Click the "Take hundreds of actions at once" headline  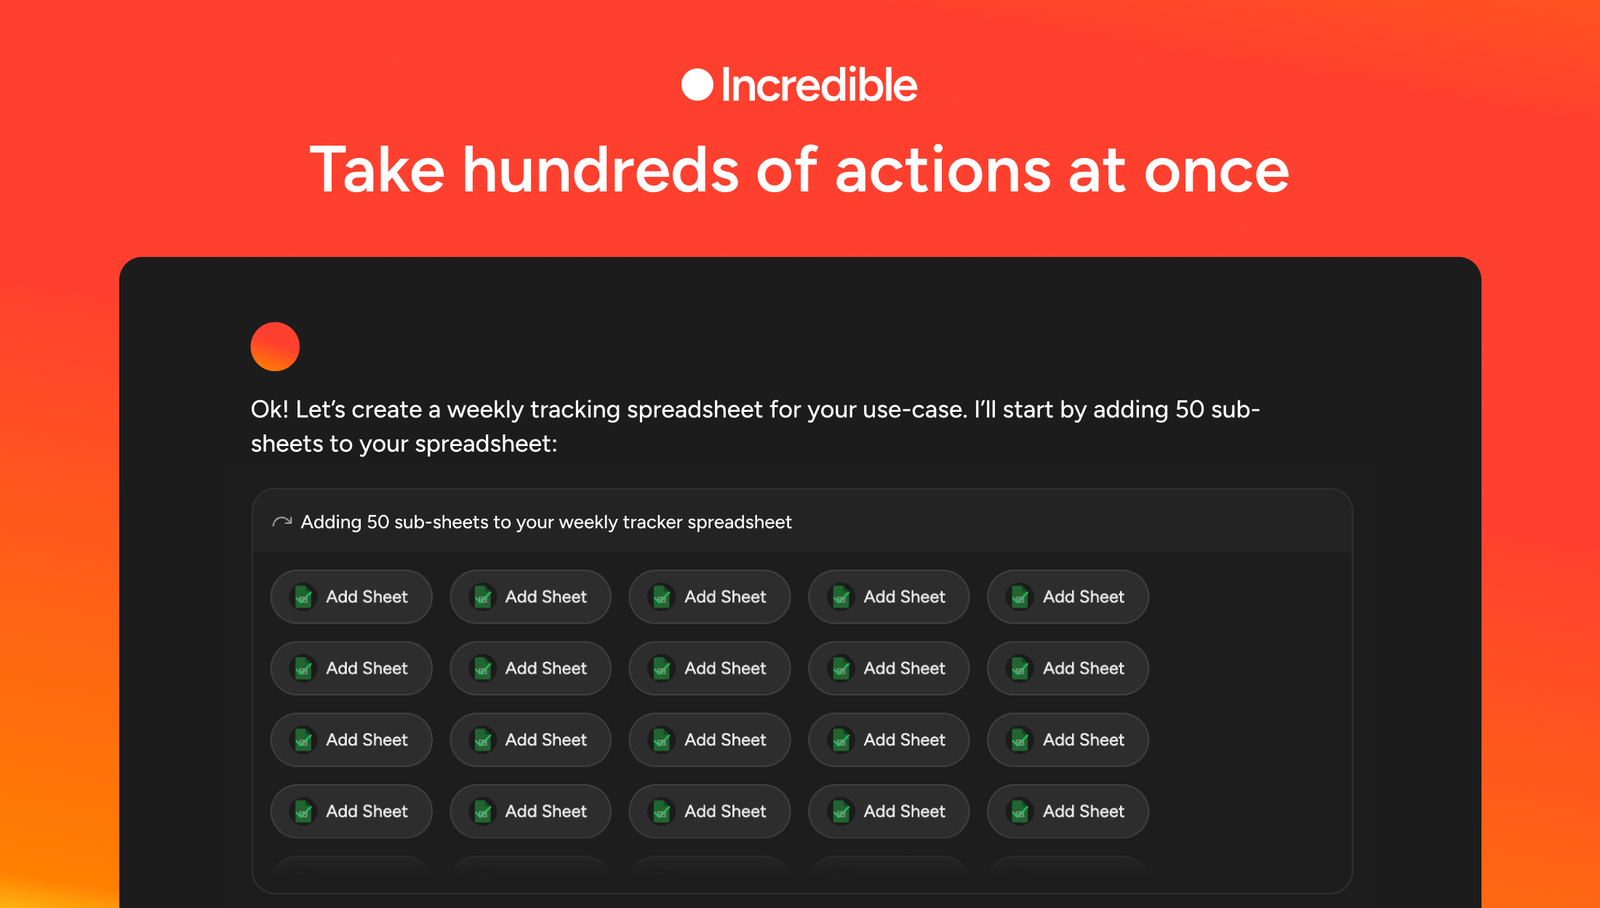pos(799,170)
